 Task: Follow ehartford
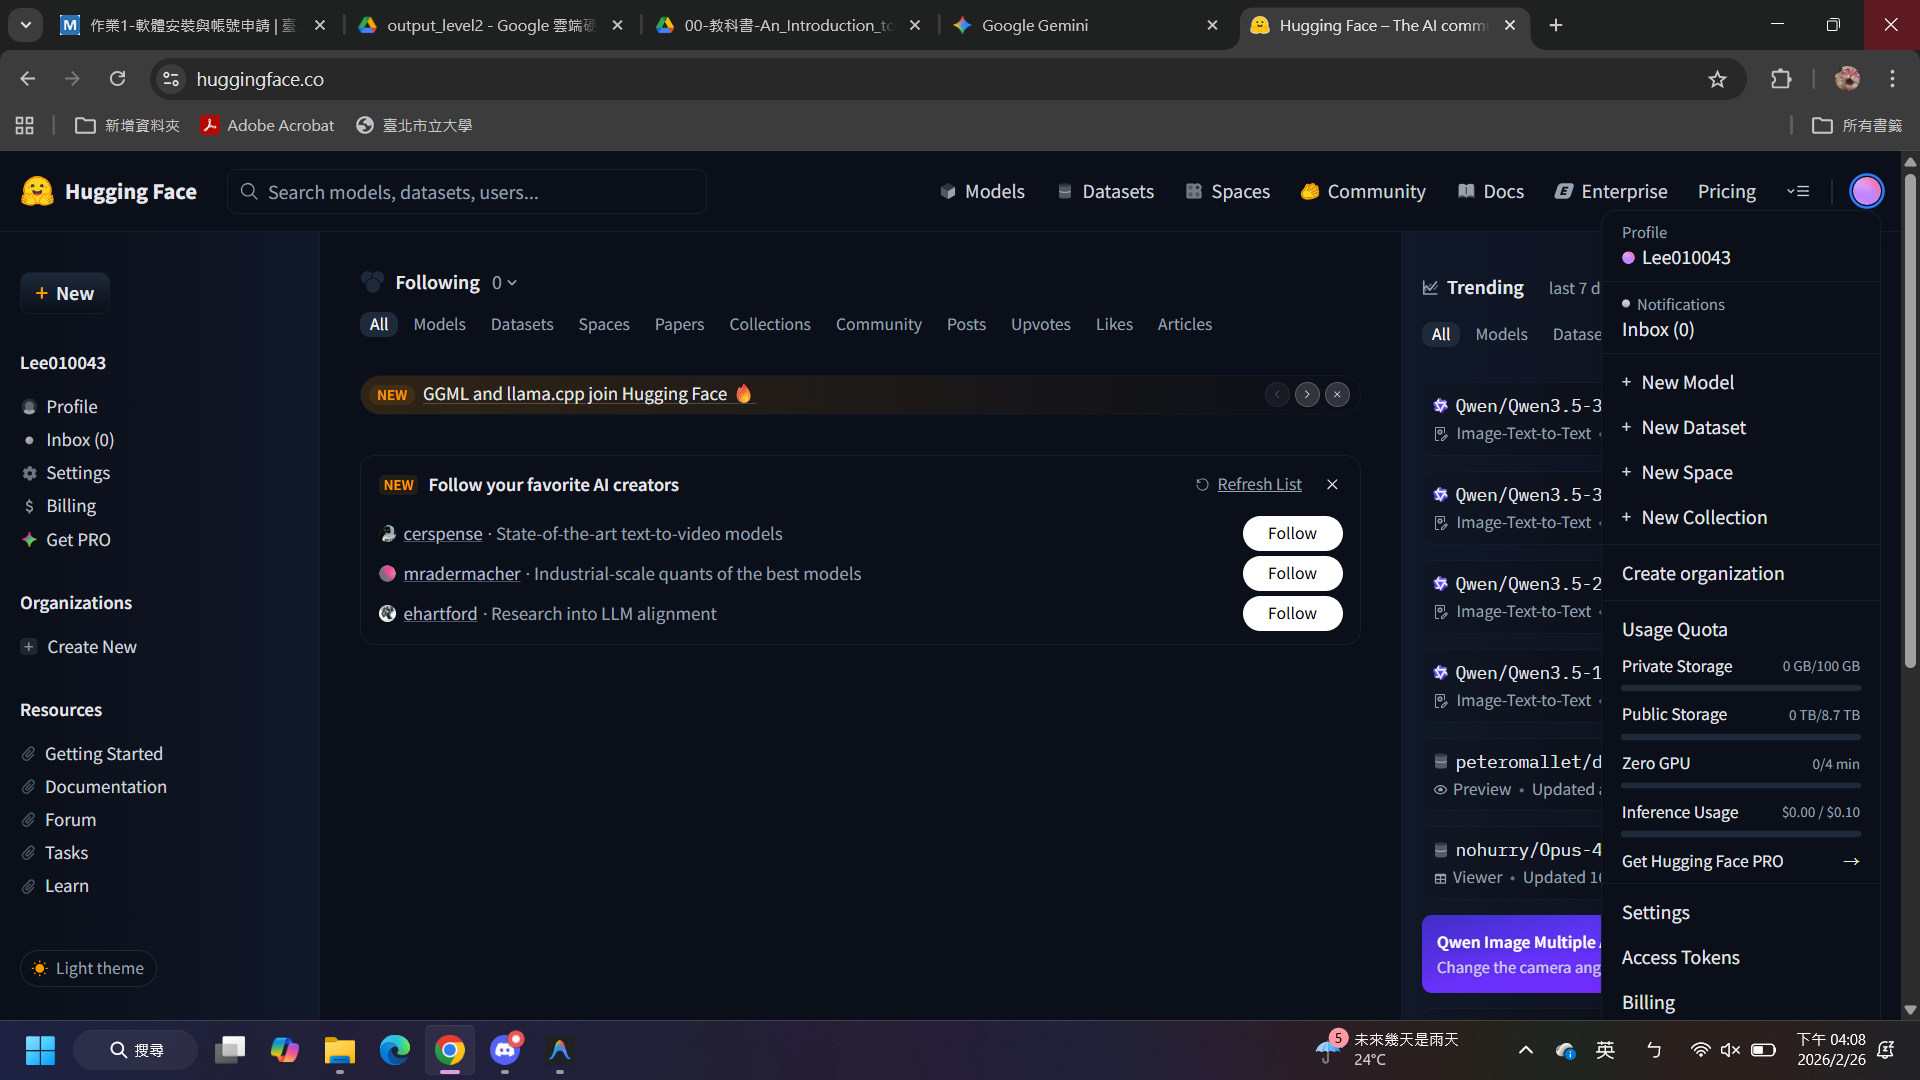click(x=1292, y=613)
